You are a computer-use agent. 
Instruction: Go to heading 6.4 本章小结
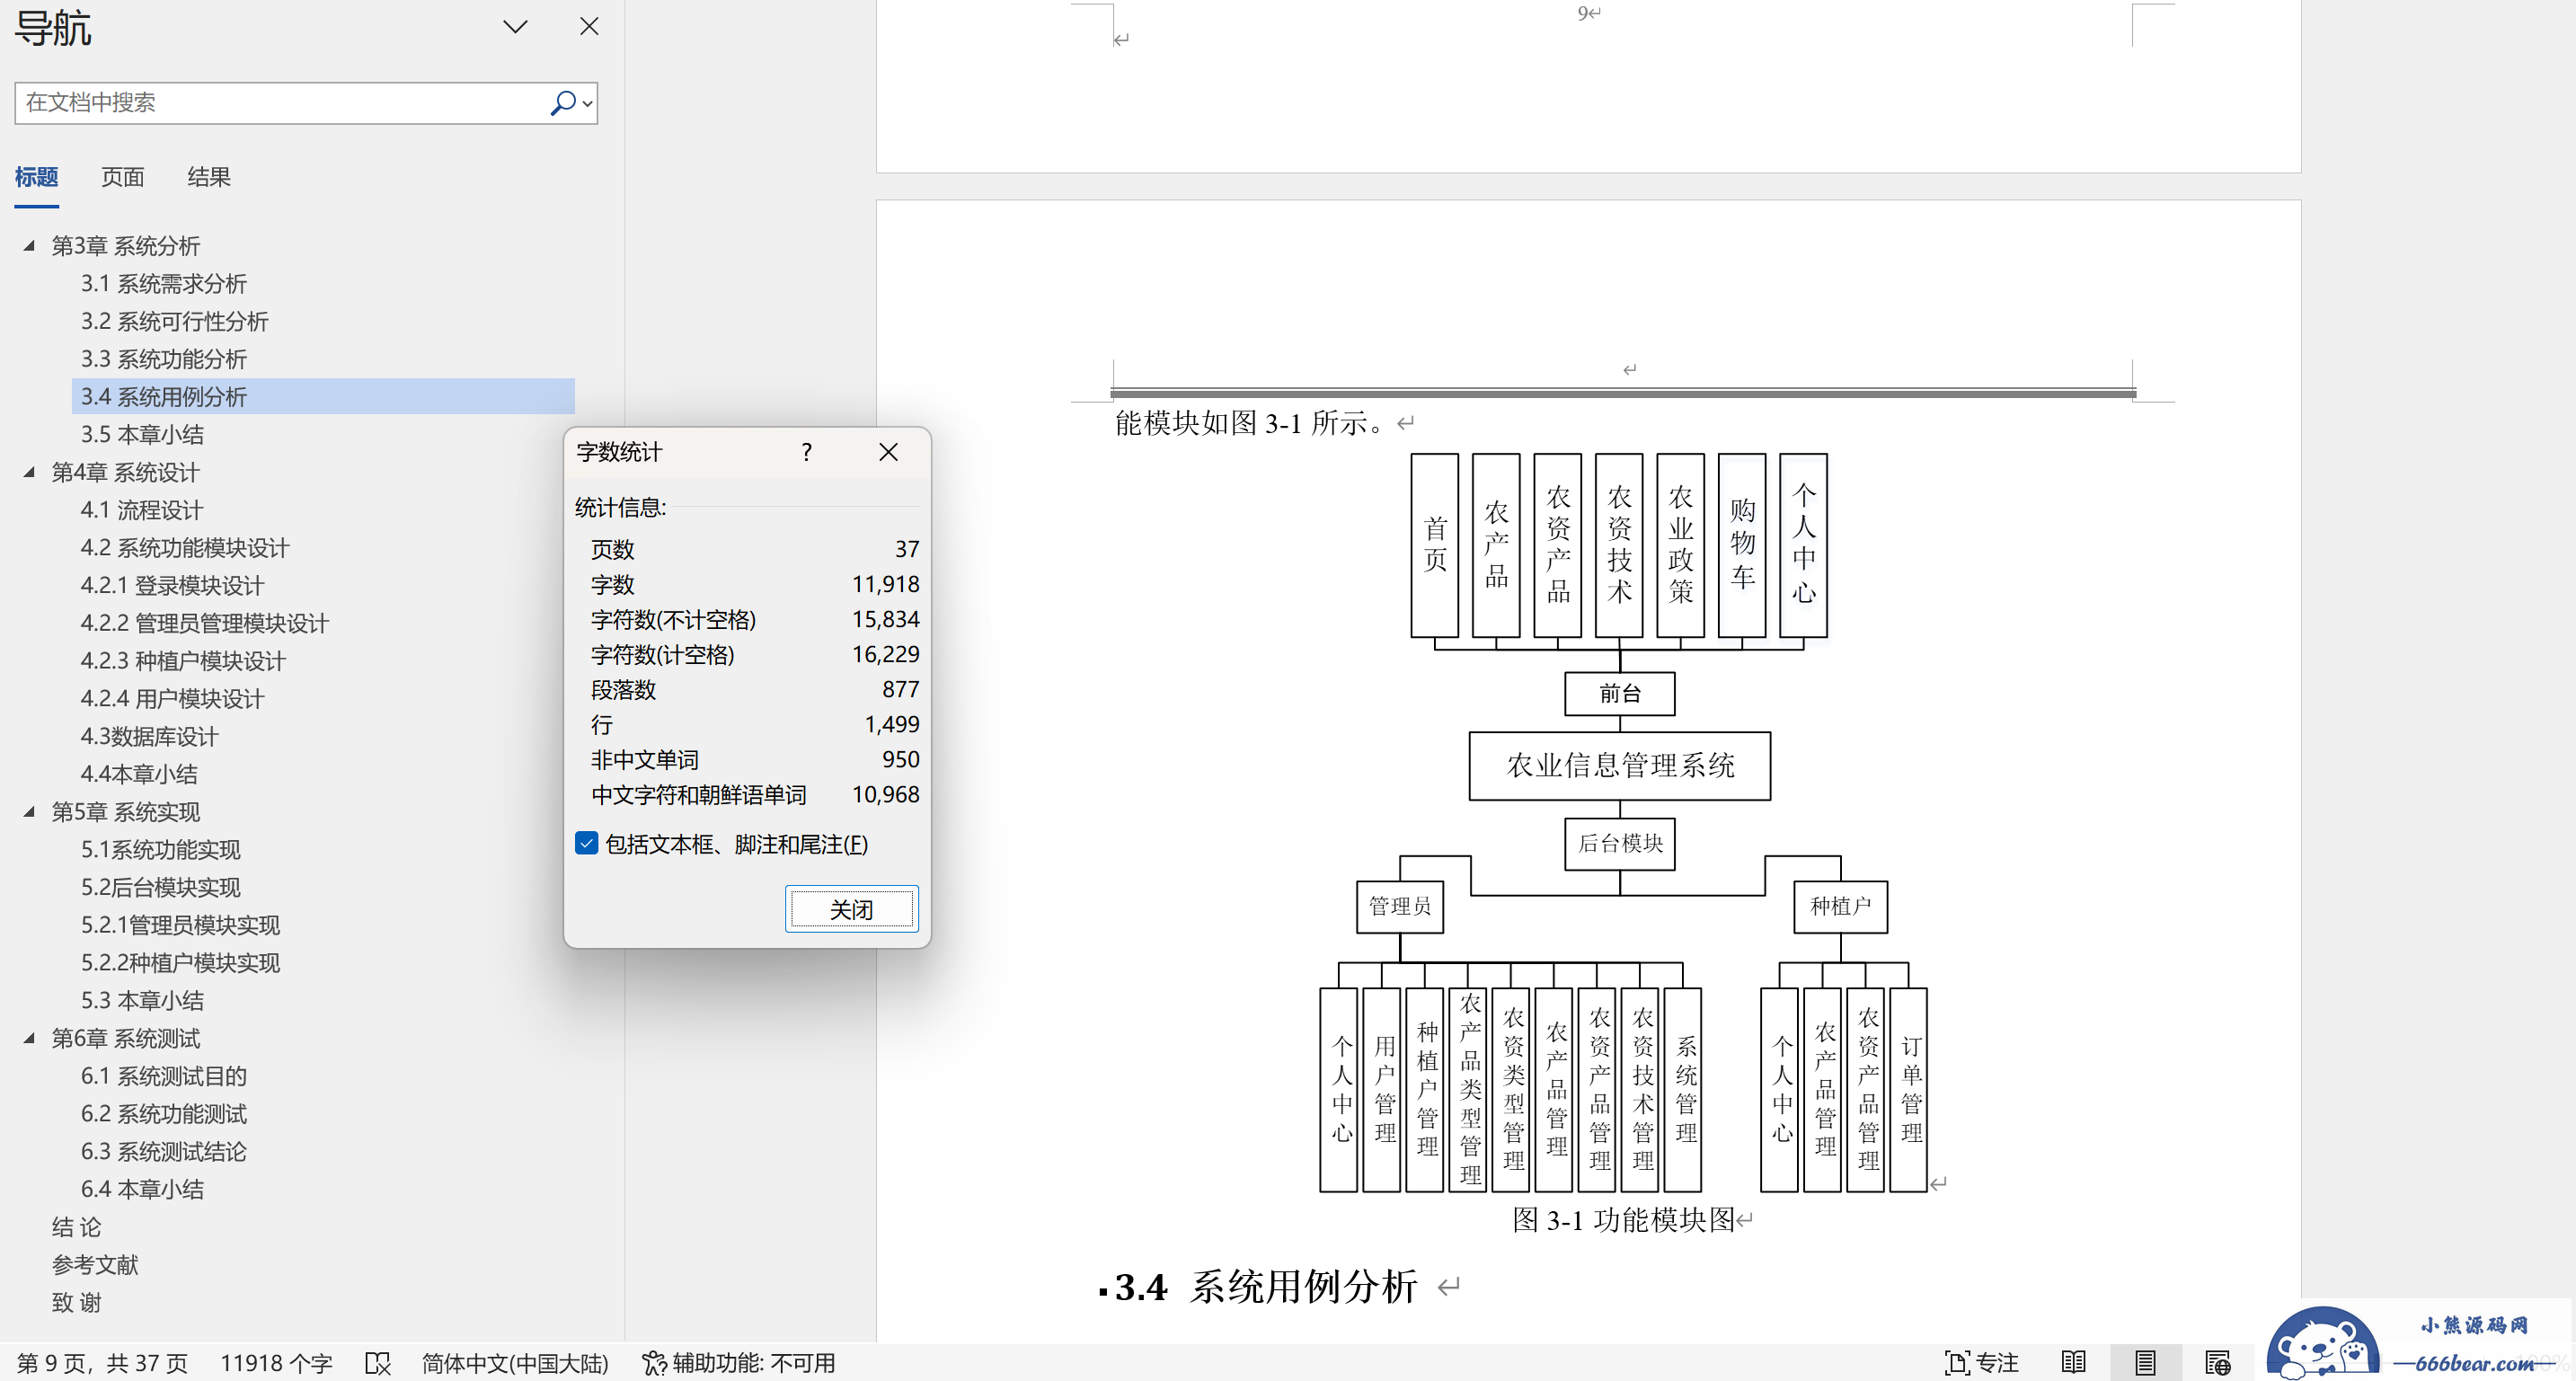click(142, 1190)
